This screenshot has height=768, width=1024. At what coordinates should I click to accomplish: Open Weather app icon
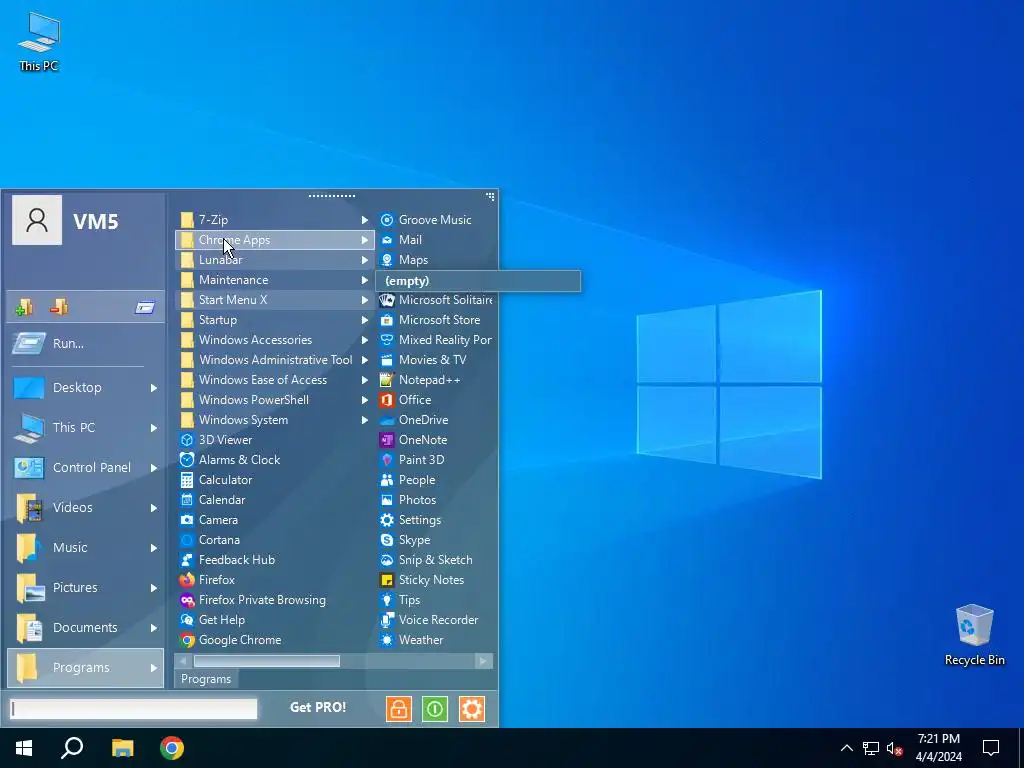tap(387, 640)
